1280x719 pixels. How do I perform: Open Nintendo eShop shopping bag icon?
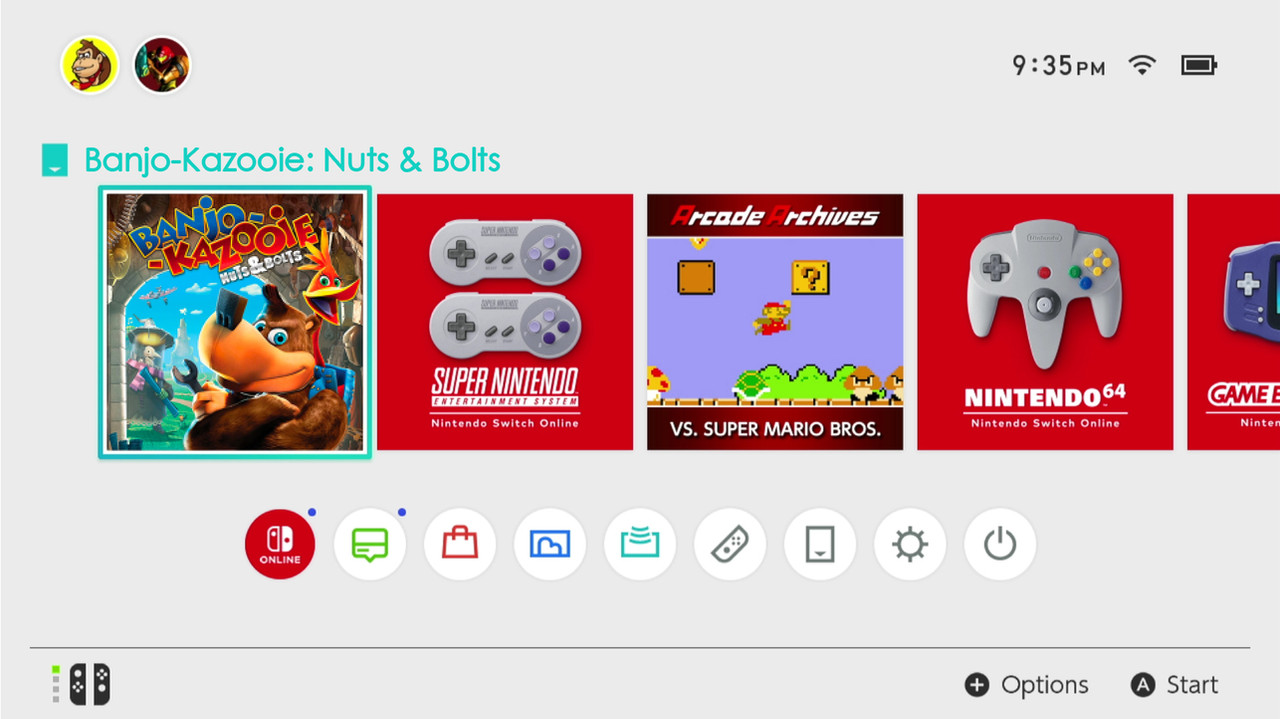click(x=460, y=545)
